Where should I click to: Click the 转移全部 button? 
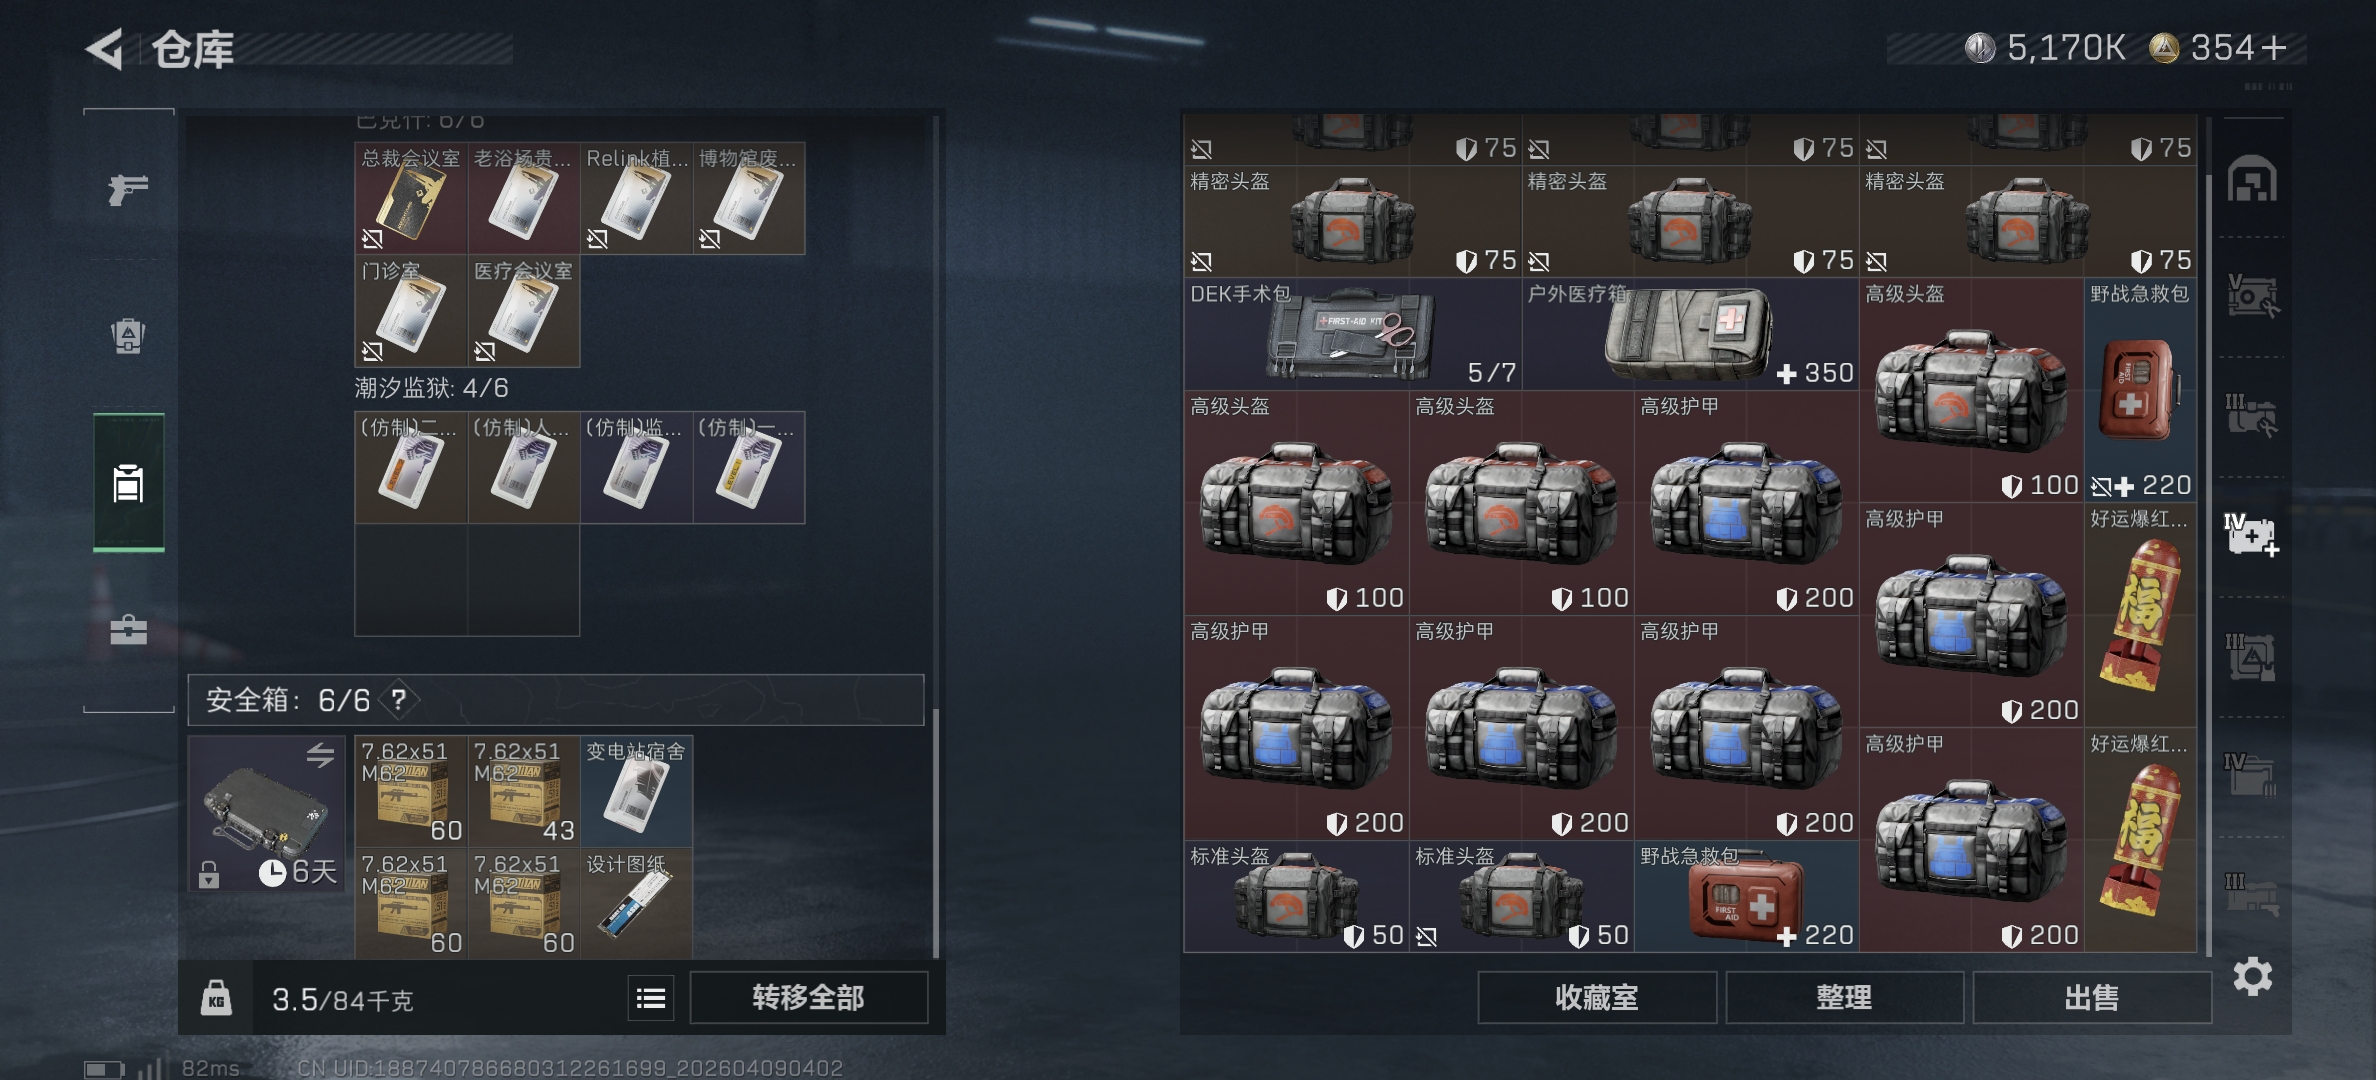[x=808, y=998]
